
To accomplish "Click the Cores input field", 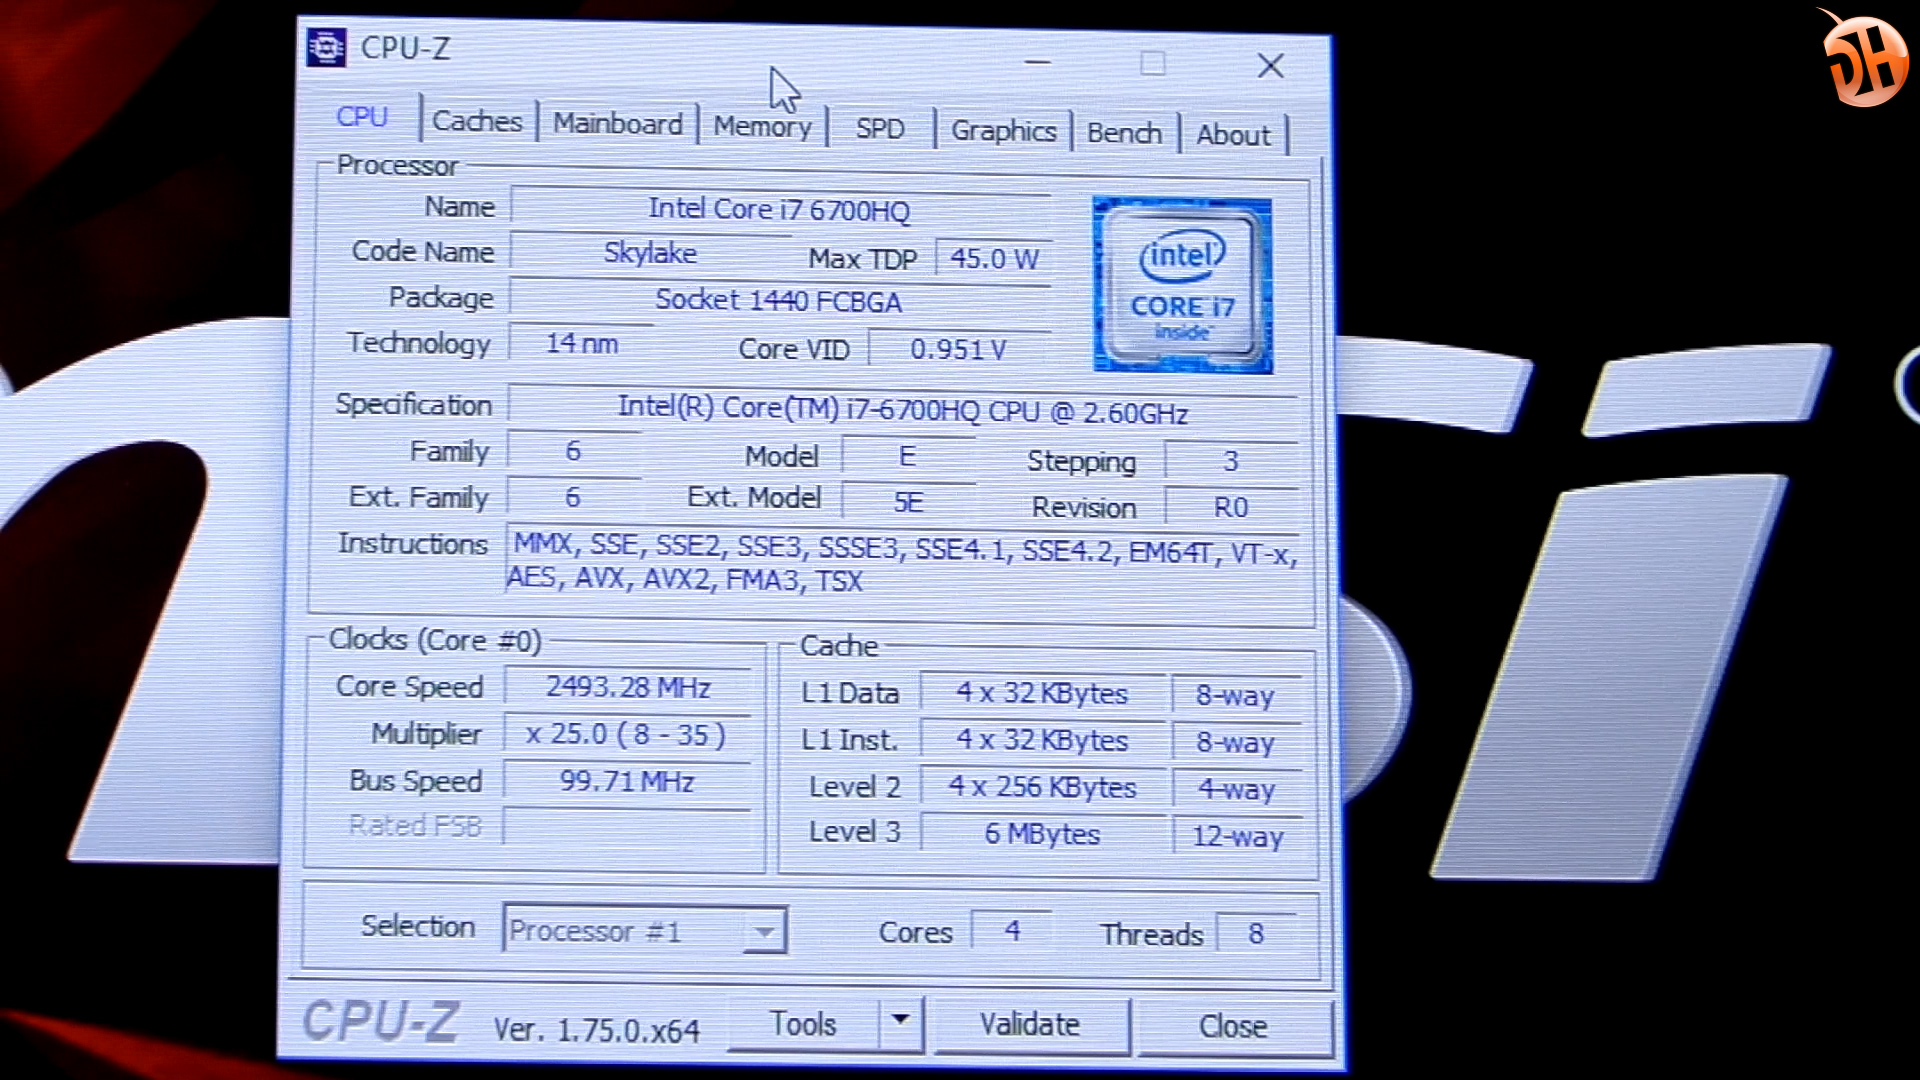I will (1015, 932).
